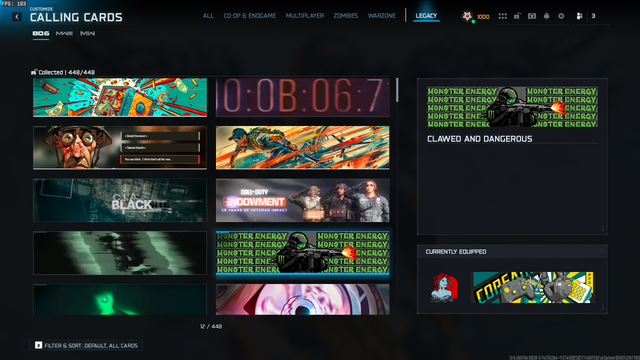Click the party count number 3
Screen dimensions: 640x360
[593, 16]
